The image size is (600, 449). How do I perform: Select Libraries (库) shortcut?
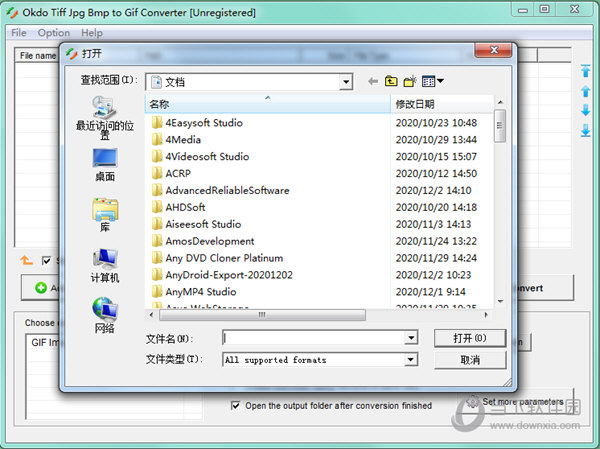click(105, 215)
